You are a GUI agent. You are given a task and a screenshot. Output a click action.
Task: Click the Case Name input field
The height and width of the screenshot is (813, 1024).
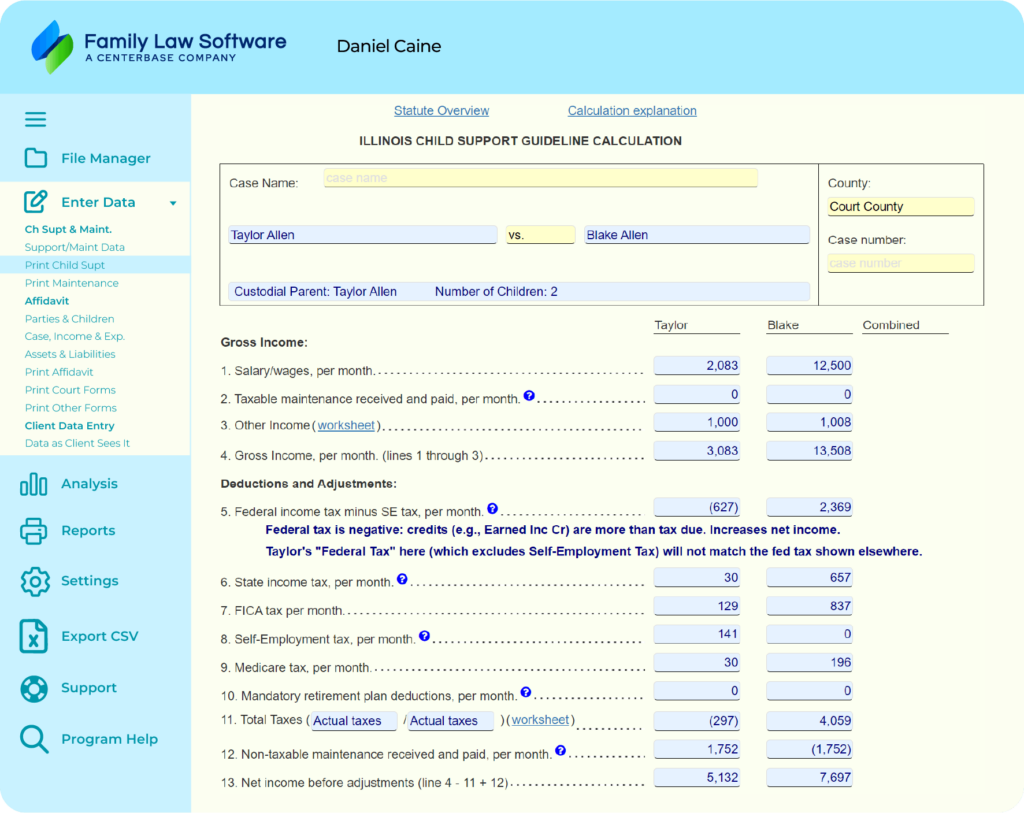[540, 178]
